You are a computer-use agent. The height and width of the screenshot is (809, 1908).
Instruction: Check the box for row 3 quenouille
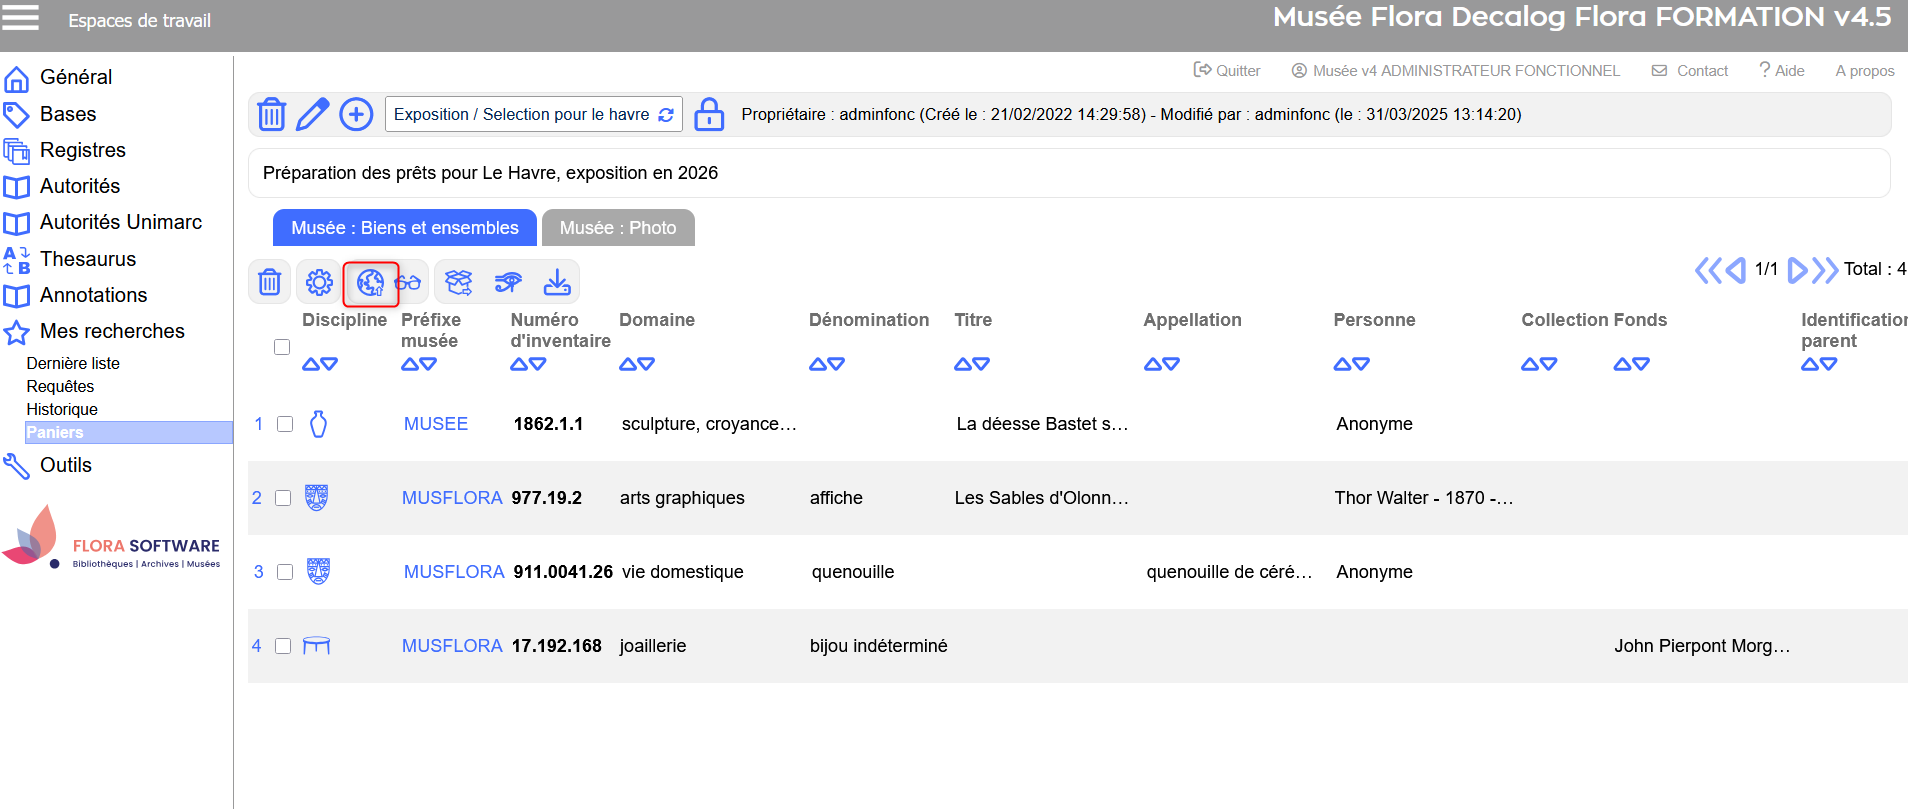(285, 572)
